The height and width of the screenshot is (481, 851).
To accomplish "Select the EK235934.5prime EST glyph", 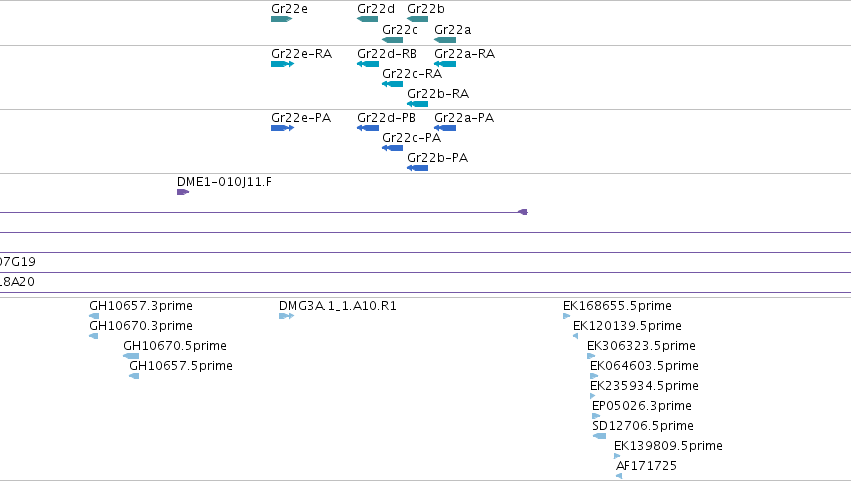I will coord(593,396).
